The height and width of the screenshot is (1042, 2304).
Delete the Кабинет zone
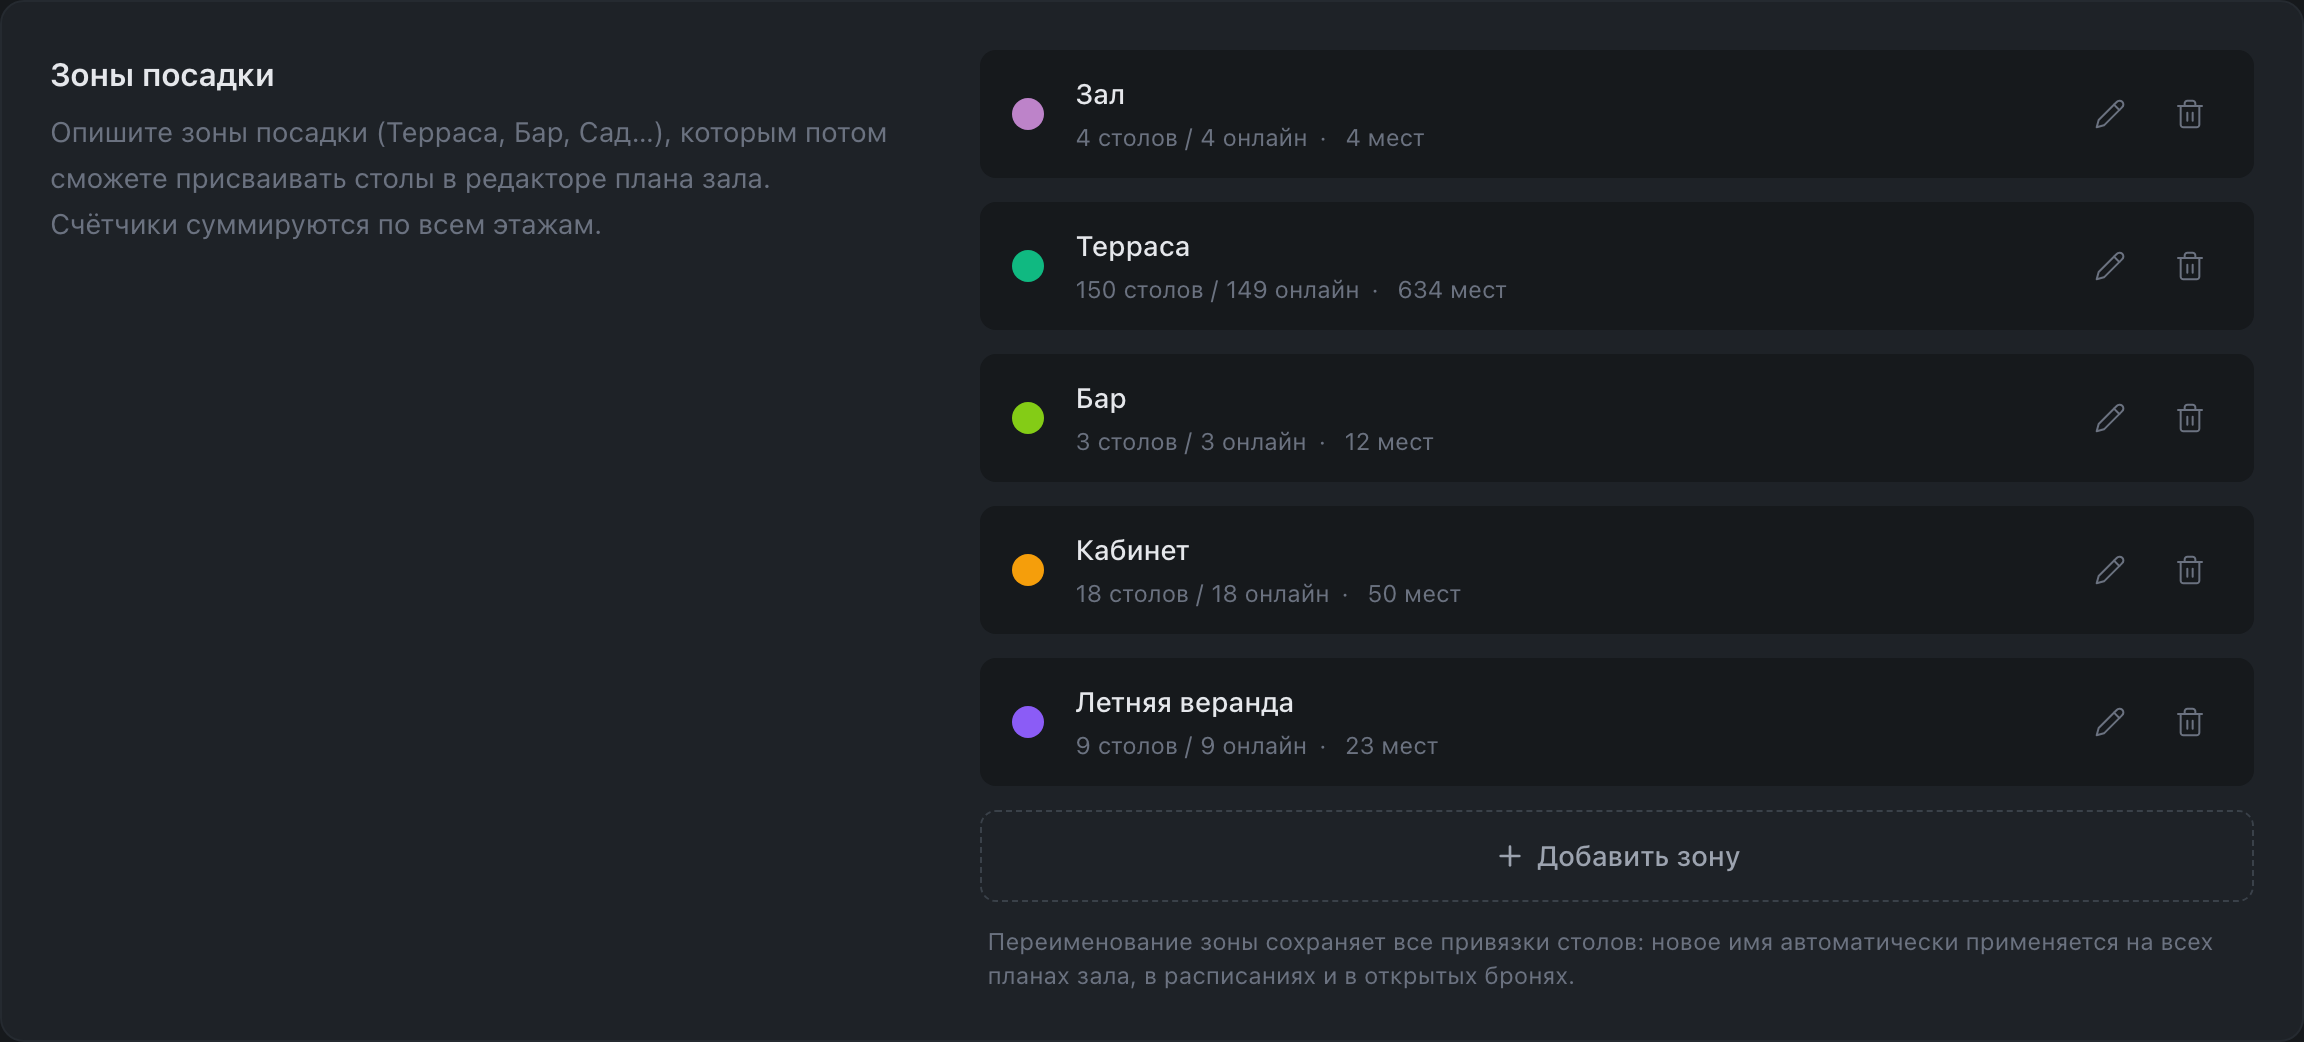click(x=2190, y=570)
